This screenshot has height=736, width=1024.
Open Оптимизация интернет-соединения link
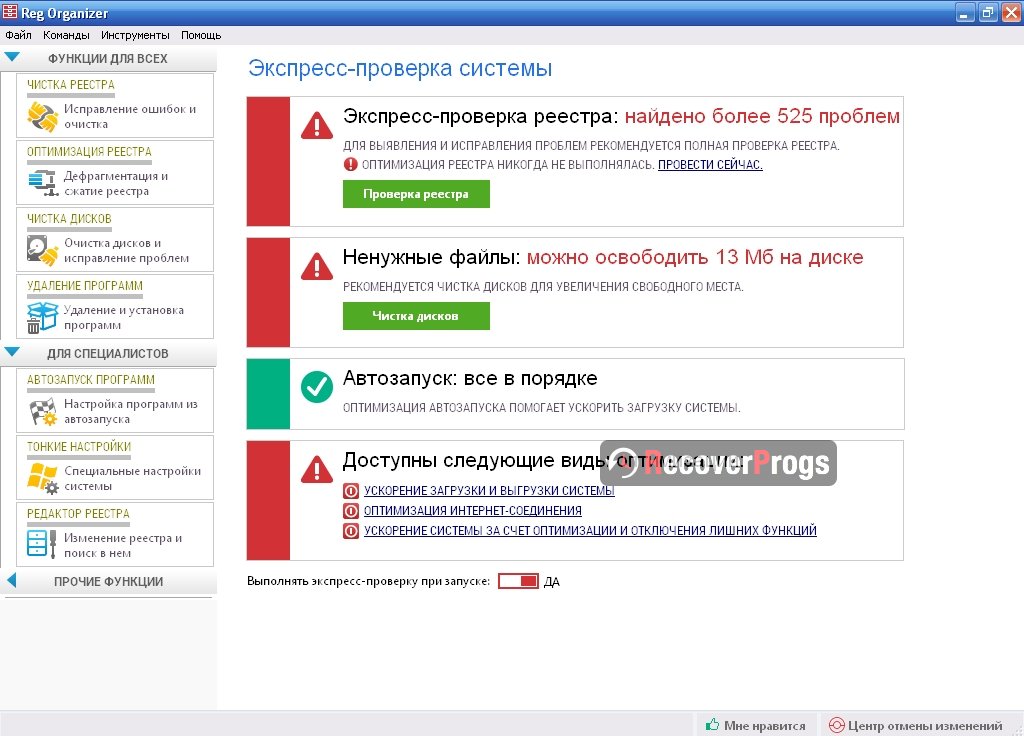click(x=473, y=511)
